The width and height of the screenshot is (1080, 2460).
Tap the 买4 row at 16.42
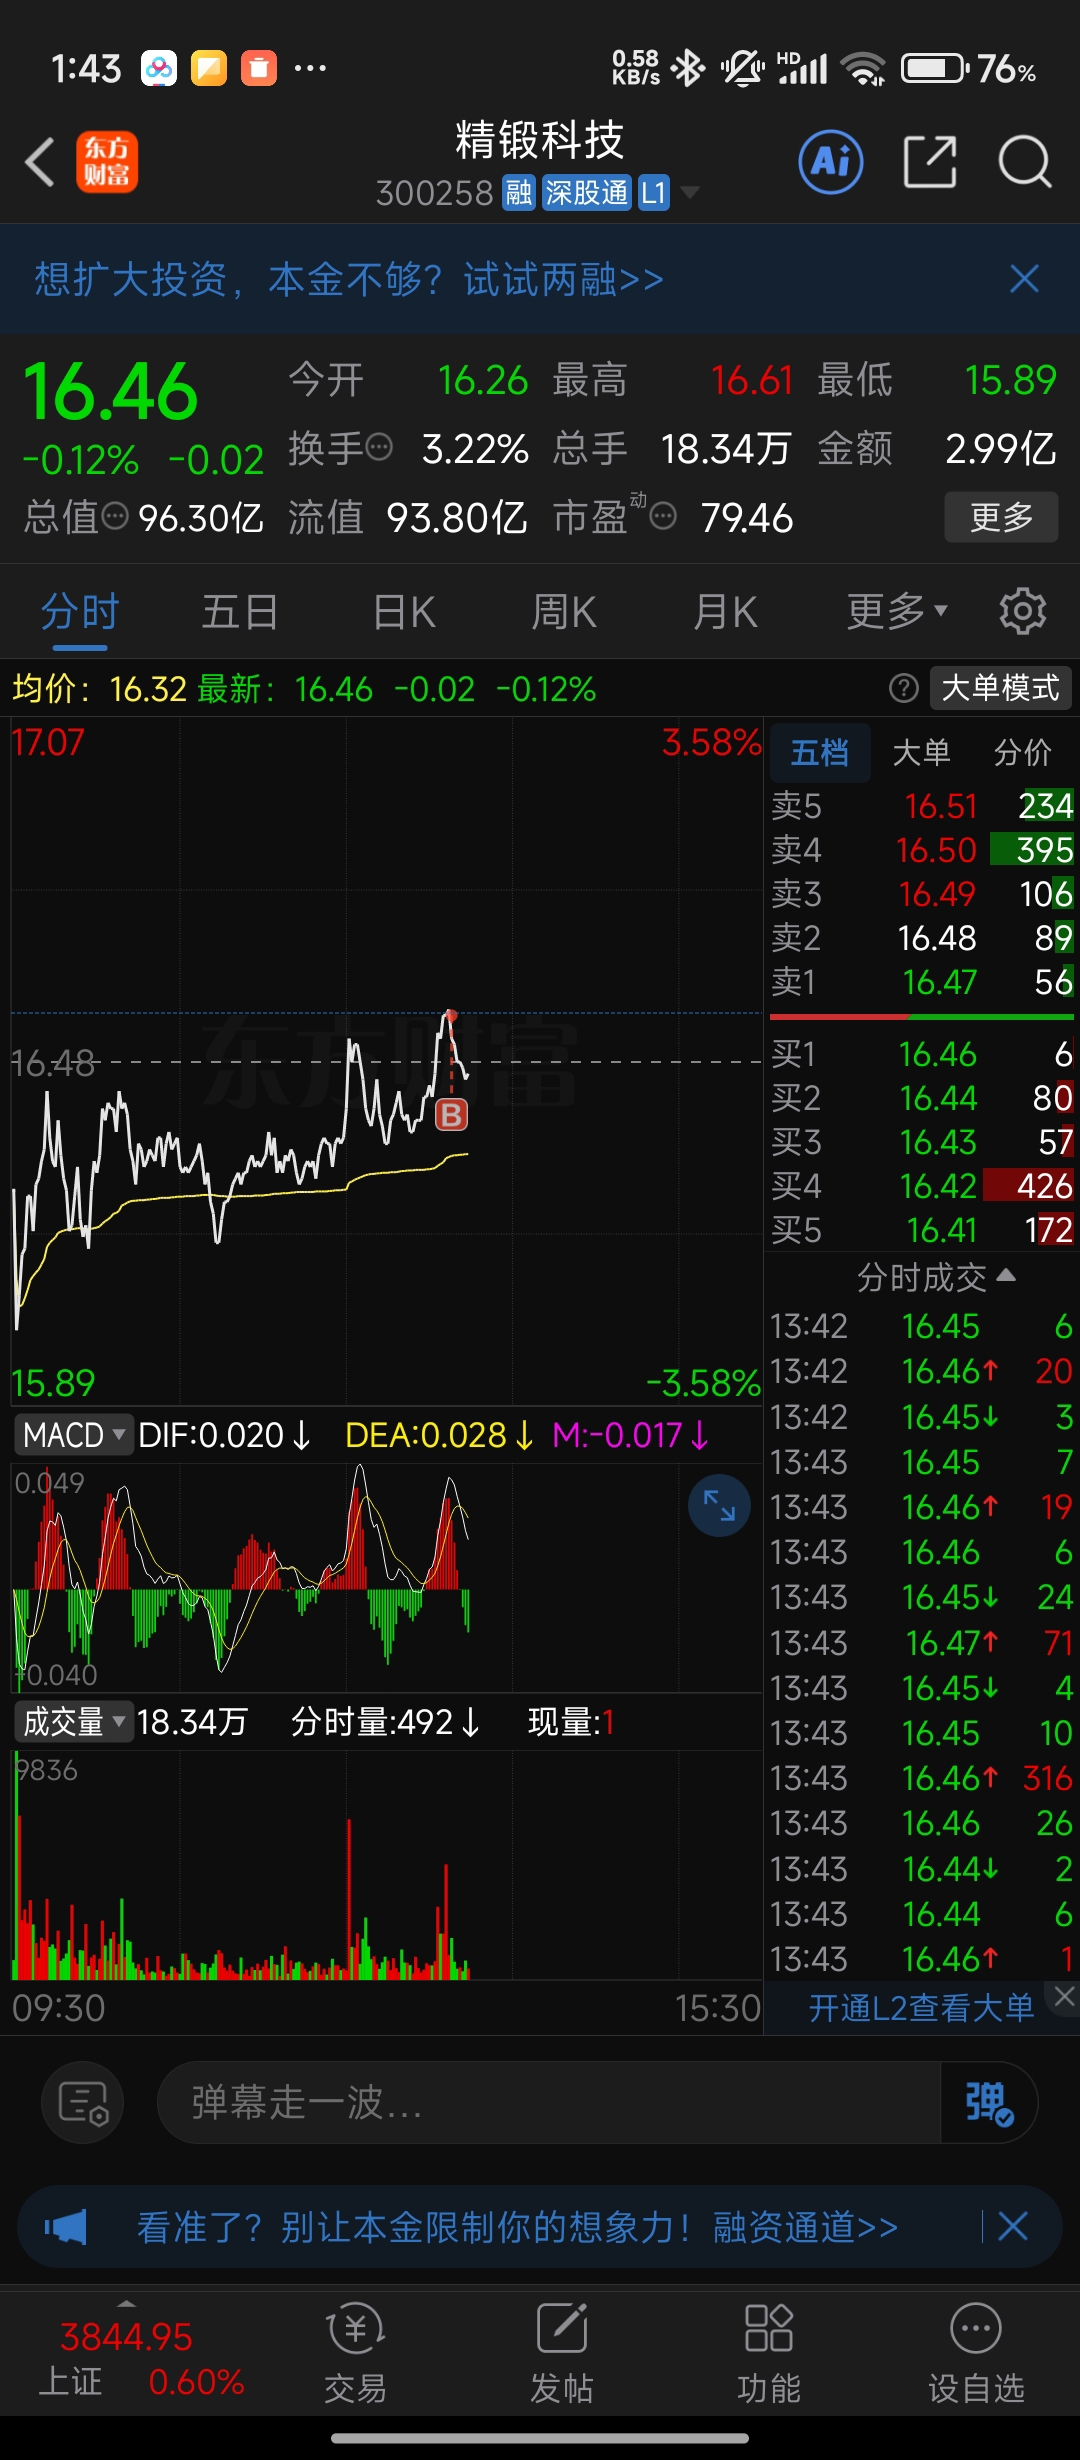[x=922, y=1186]
